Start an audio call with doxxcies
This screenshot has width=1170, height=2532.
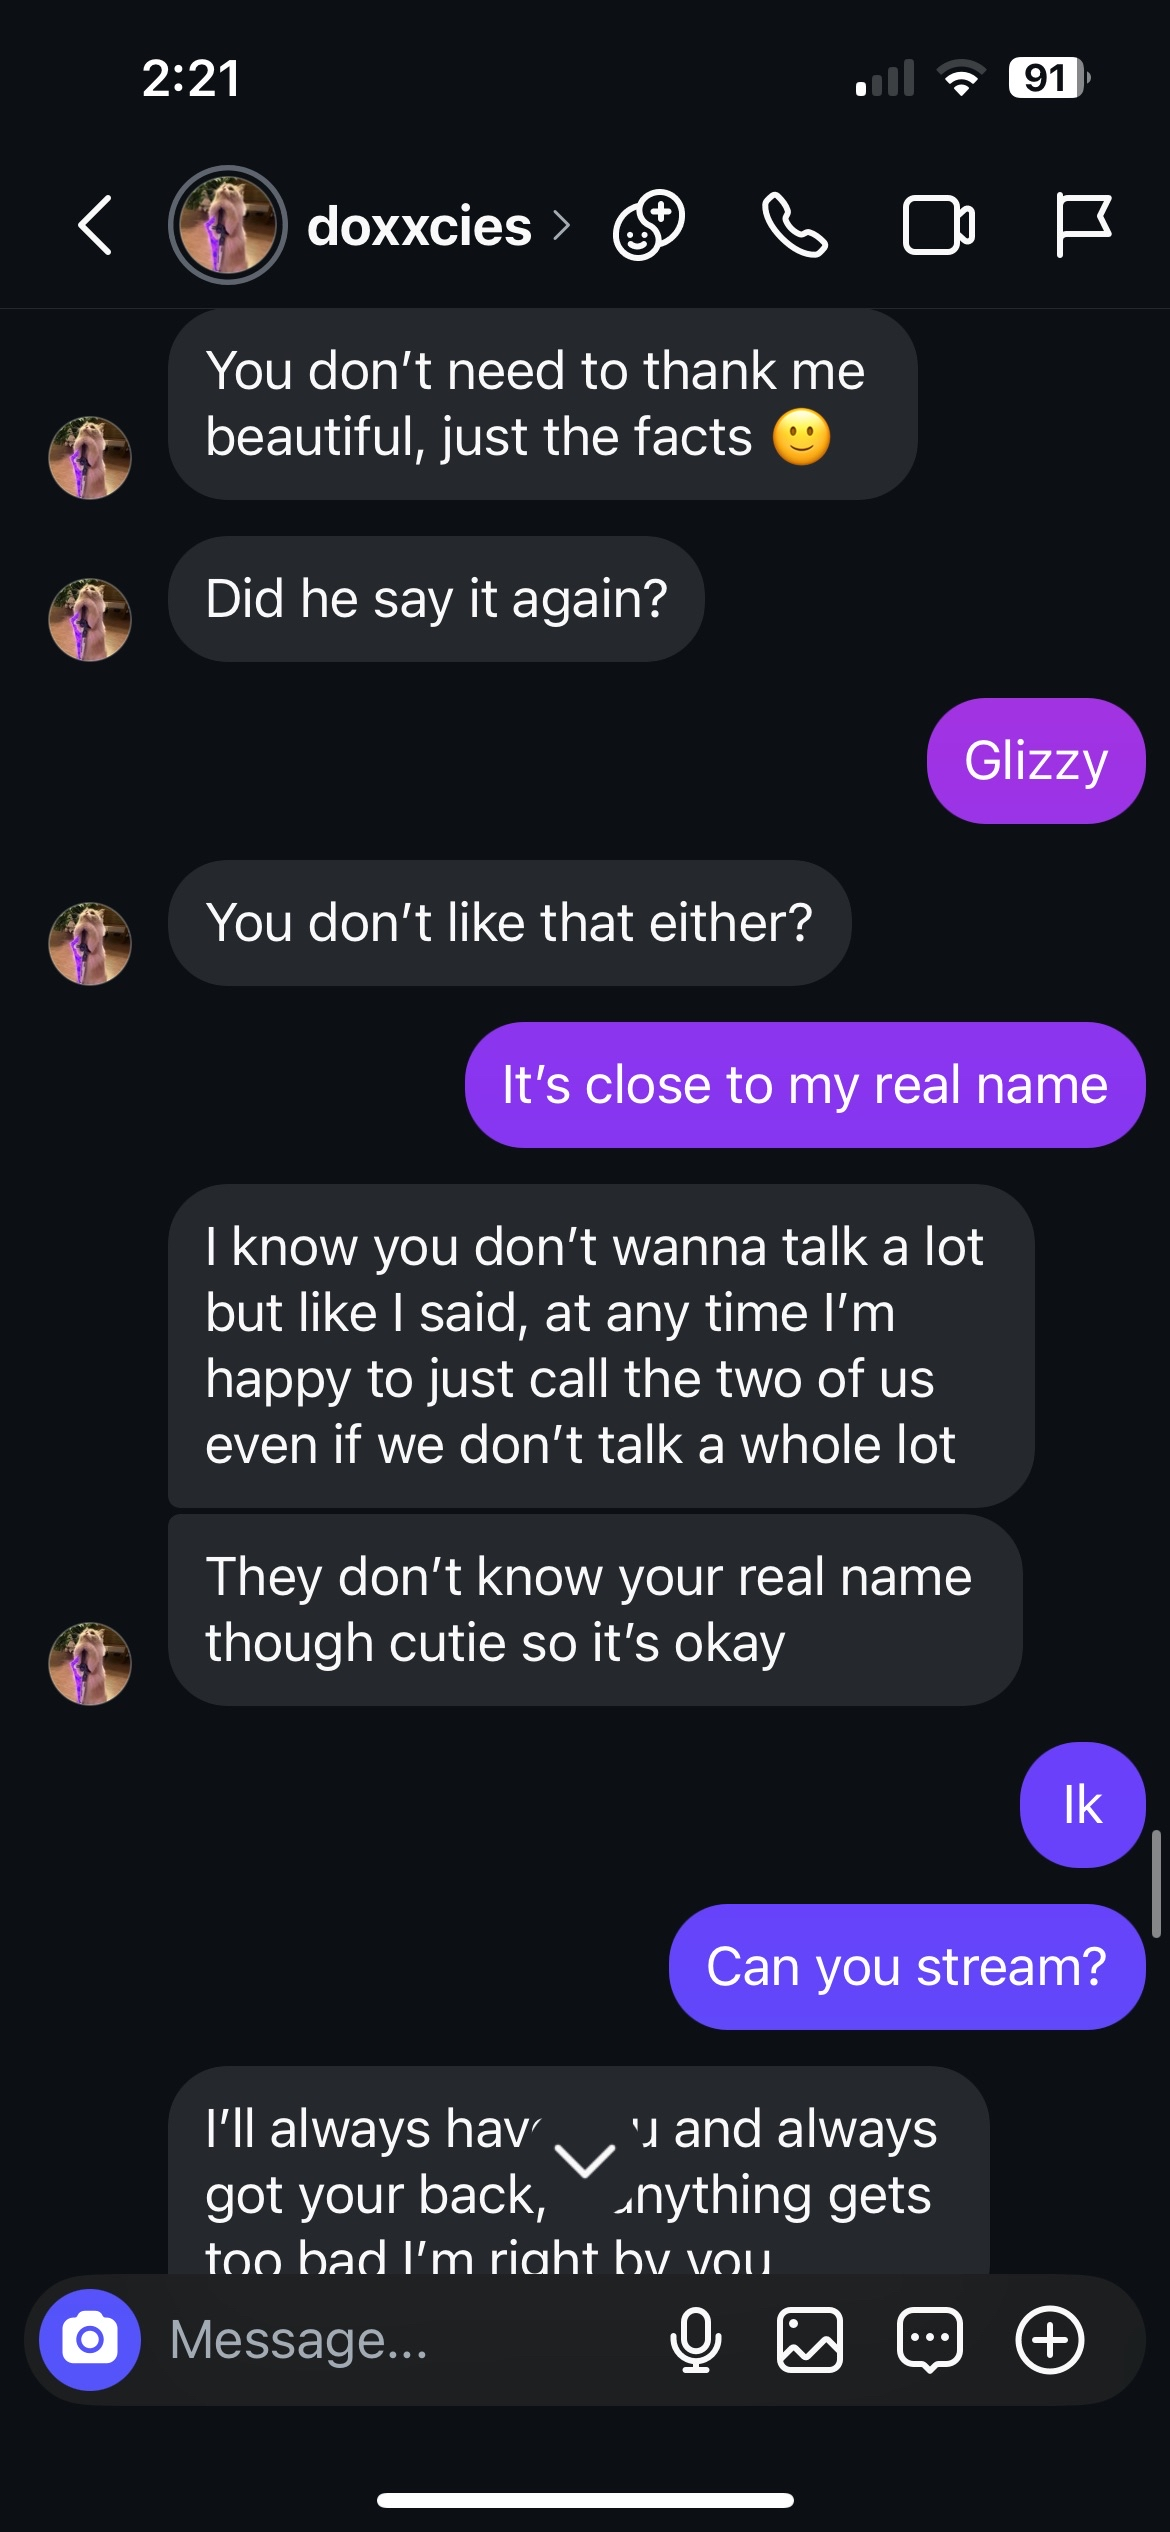(795, 225)
